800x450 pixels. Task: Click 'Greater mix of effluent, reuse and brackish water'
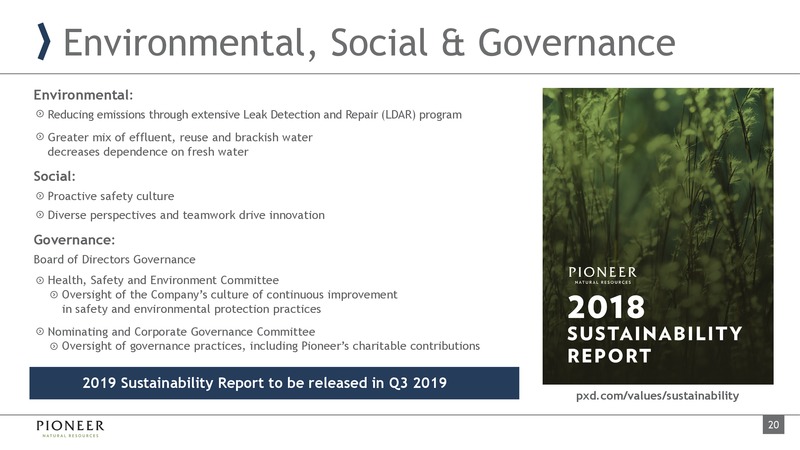click(x=180, y=137)
